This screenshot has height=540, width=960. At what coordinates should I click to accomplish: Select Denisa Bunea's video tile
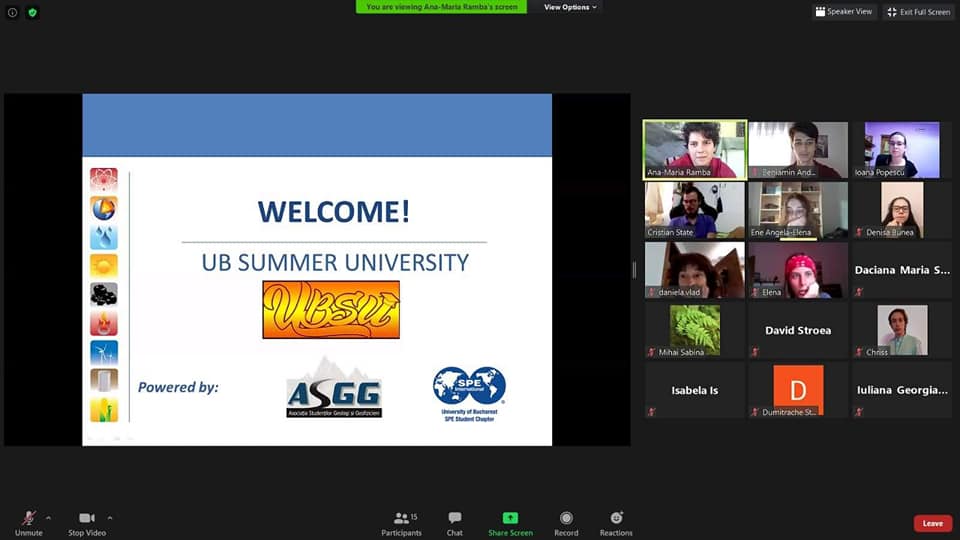tap(902, 210)
